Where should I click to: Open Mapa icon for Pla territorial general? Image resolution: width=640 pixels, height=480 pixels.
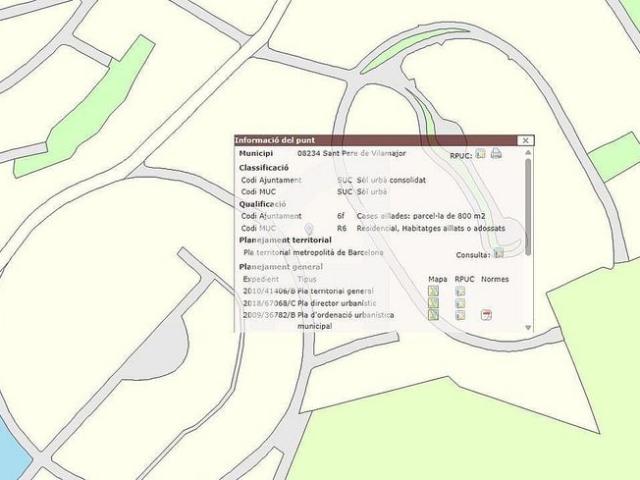(x=433, y=291)
